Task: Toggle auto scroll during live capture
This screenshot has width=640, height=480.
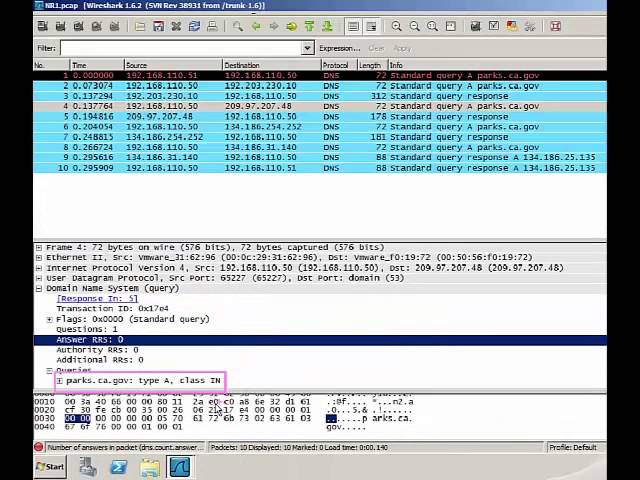Action: point(371,27)
